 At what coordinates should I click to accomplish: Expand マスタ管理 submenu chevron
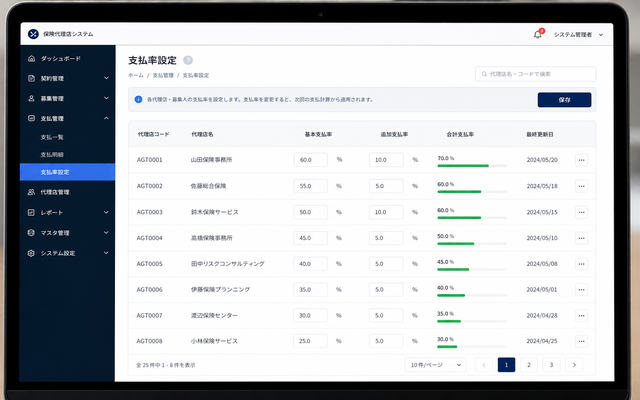click(106, 233)
